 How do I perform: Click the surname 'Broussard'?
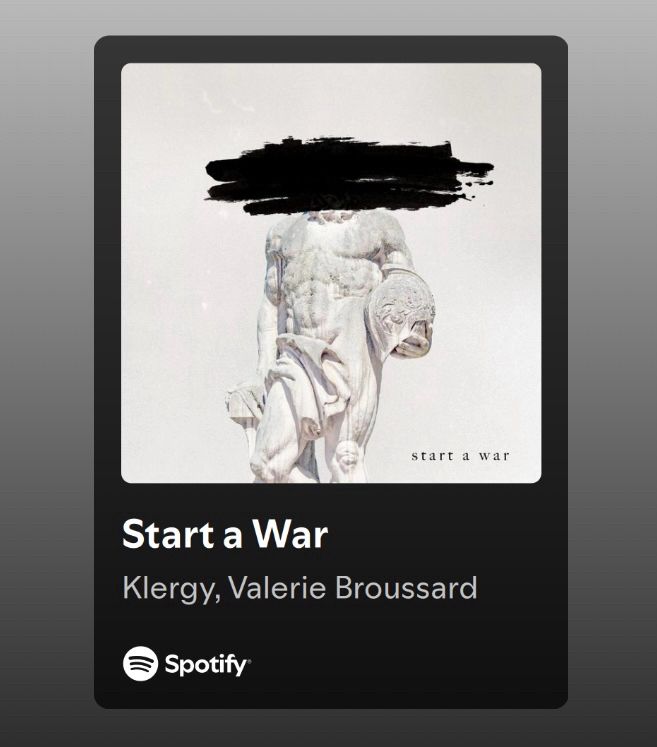(406, 587)
